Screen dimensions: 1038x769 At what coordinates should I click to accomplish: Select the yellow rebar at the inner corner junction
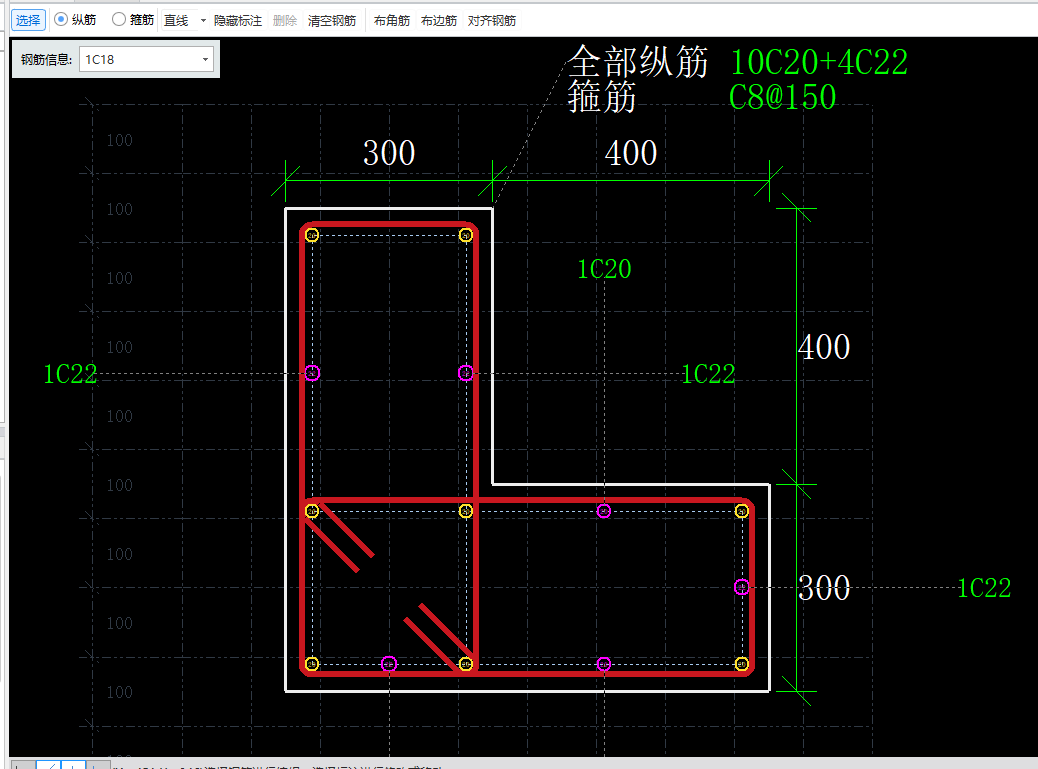click(465, 511)
